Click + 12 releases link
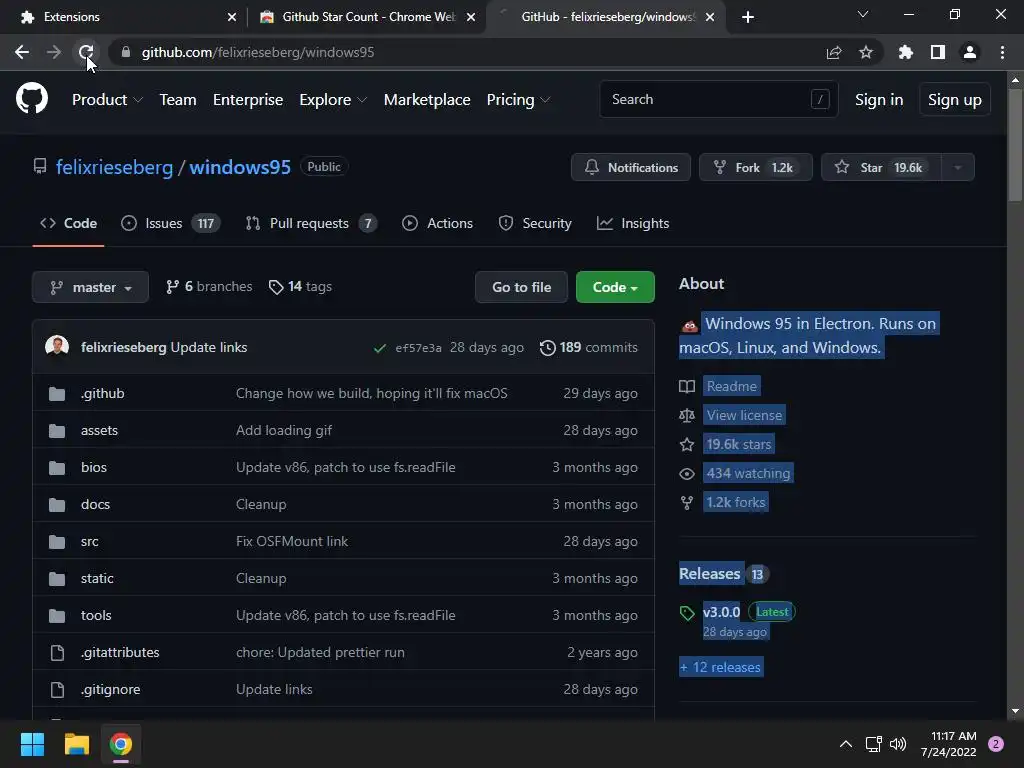 coord(720,667)
